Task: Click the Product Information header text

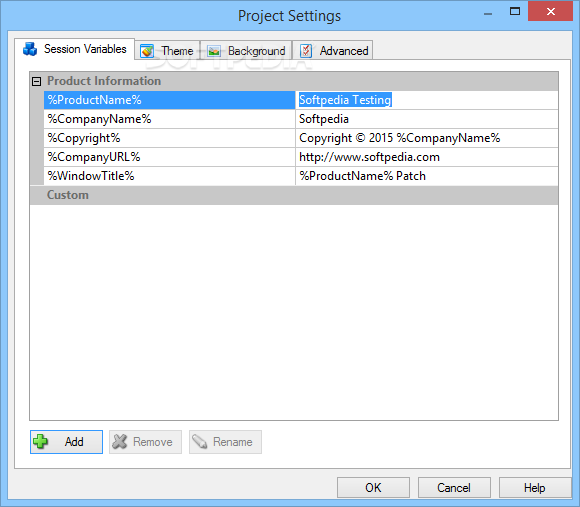Action: (x=104, y=81)
